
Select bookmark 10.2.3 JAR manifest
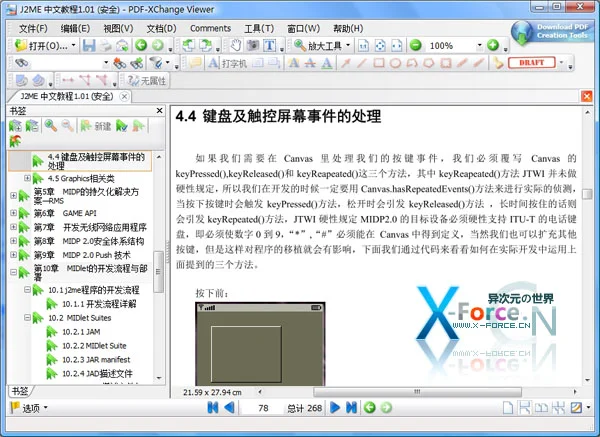pyautogui.click(x=96, y=360)
